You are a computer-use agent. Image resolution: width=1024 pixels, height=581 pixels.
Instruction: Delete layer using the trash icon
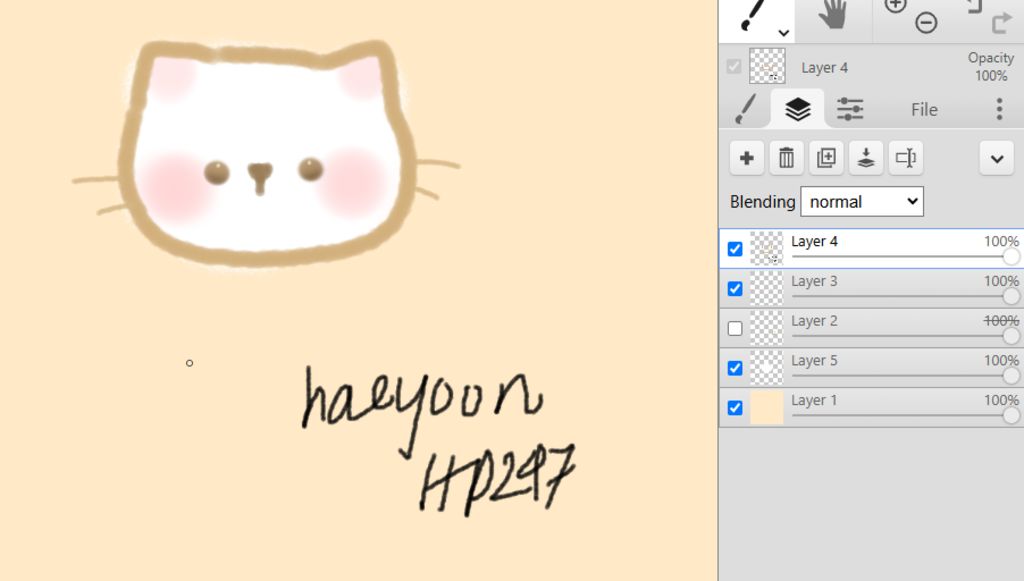click(x=786, y=158)
